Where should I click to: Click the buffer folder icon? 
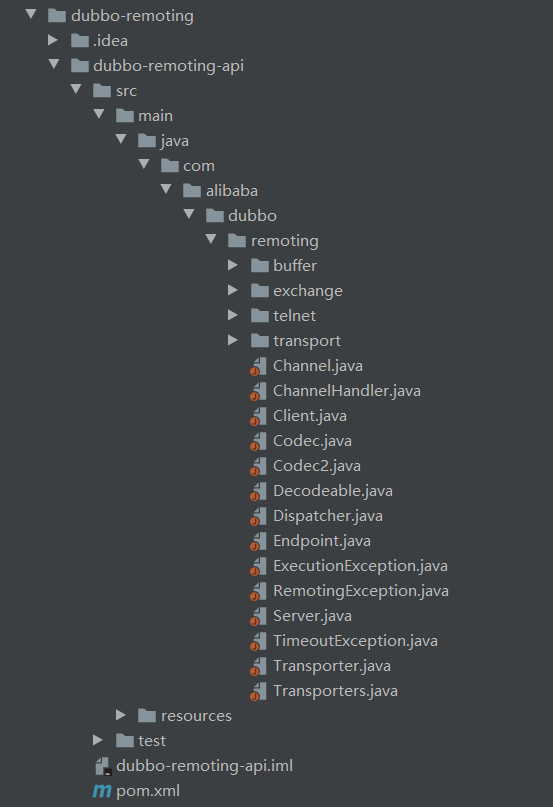(260, 266)
